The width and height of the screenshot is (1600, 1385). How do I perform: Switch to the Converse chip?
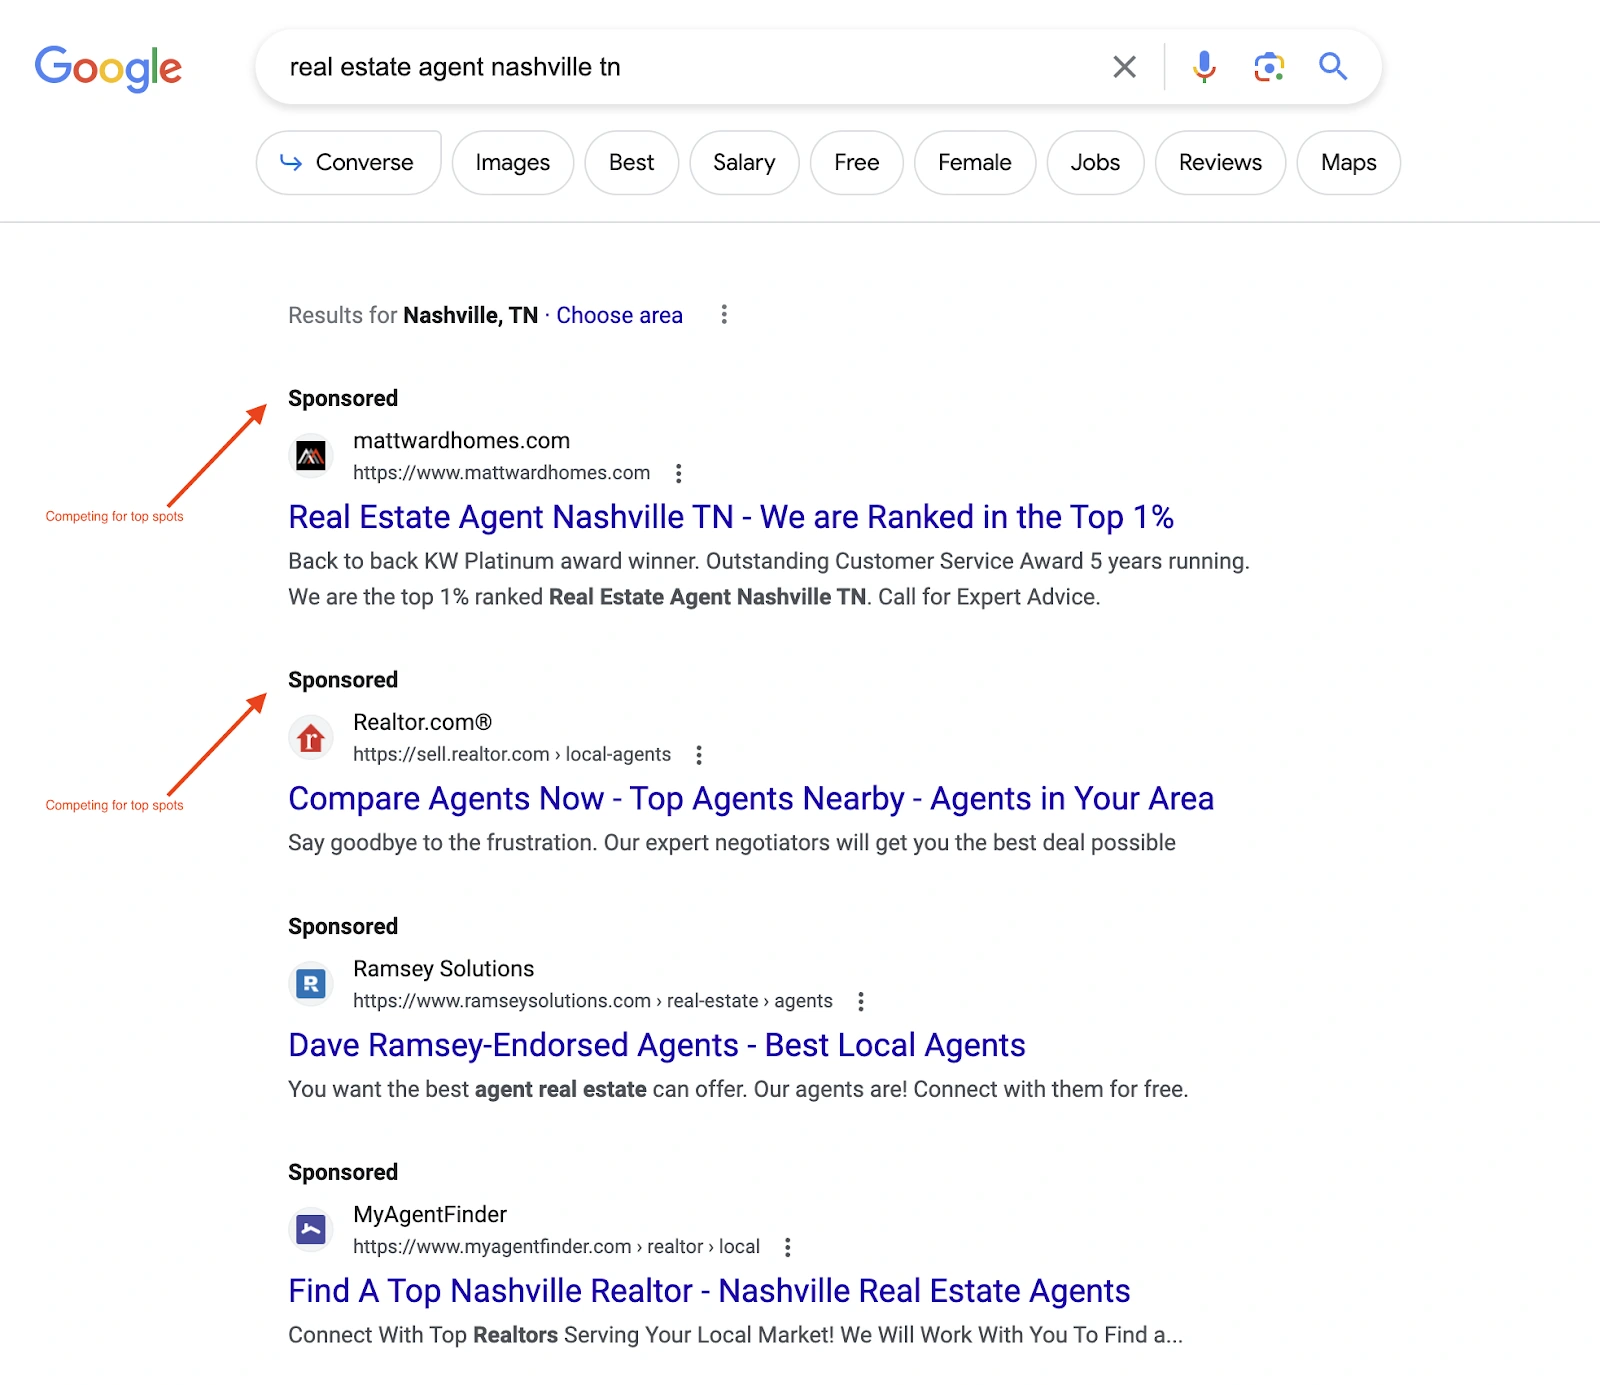pyautogui.click(x=348, y=163)
